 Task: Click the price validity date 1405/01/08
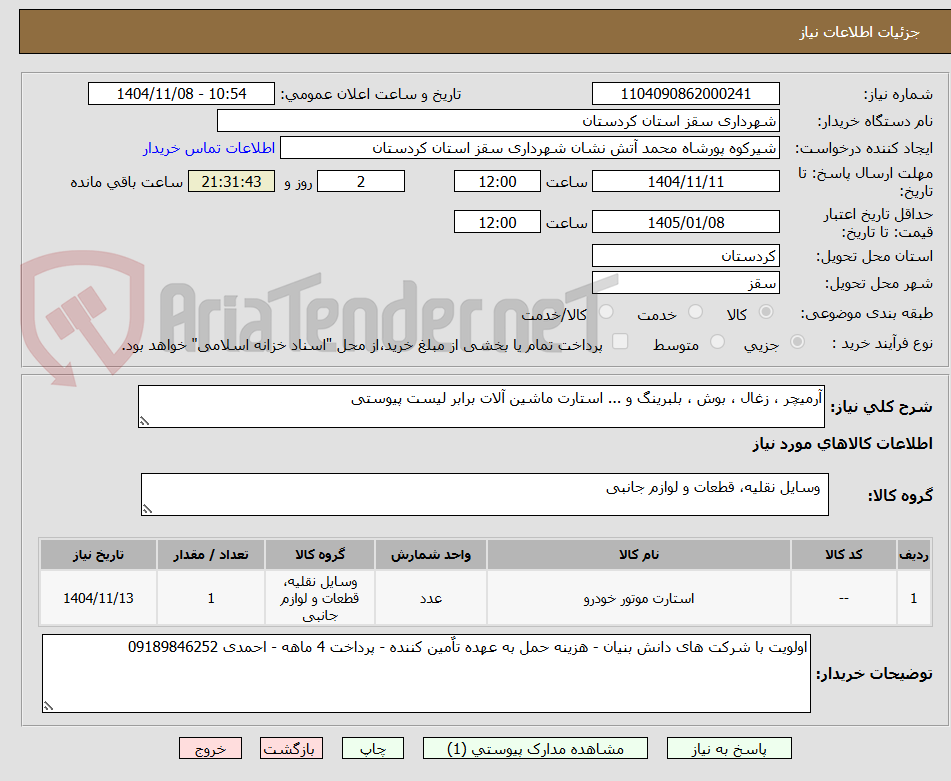[x=685, y=222]
